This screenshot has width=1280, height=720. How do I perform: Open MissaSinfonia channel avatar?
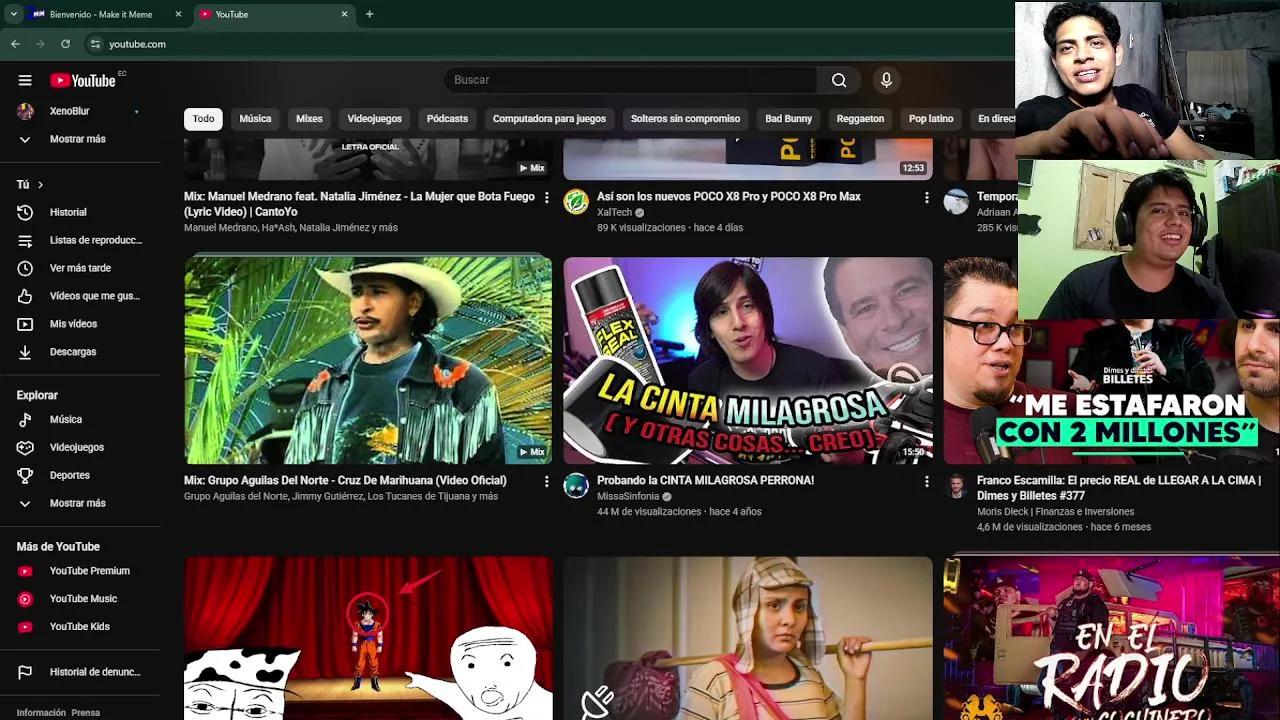[x=576, y=486]
